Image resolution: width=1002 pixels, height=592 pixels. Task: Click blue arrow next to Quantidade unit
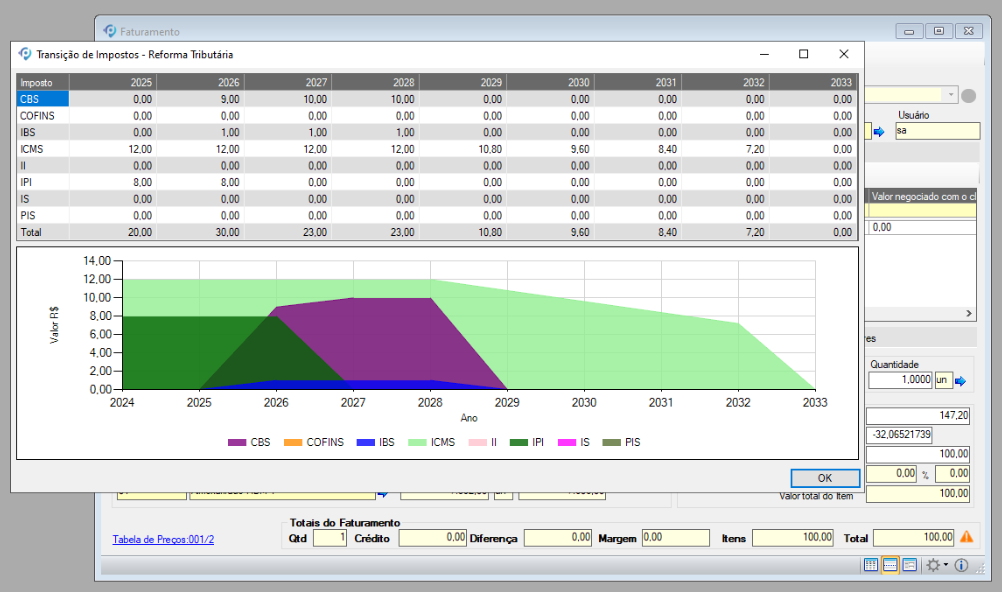pos(961,381)
